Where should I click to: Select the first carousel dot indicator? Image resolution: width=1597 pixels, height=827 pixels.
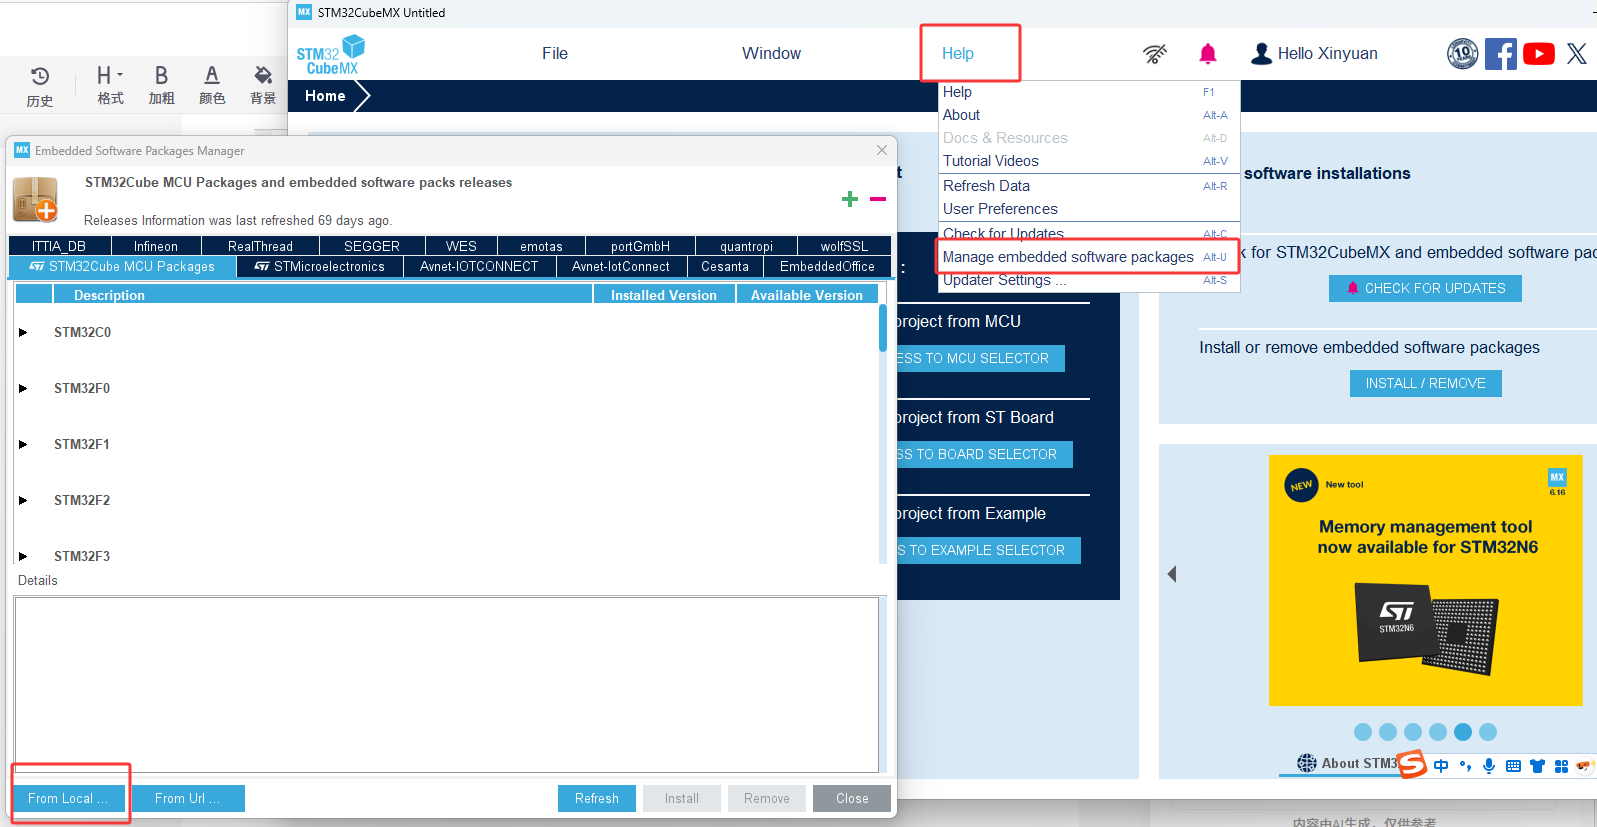coord(1363,732)
